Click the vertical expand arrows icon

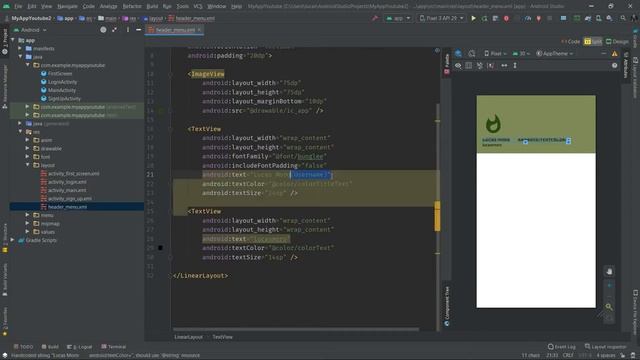point(515,65)
